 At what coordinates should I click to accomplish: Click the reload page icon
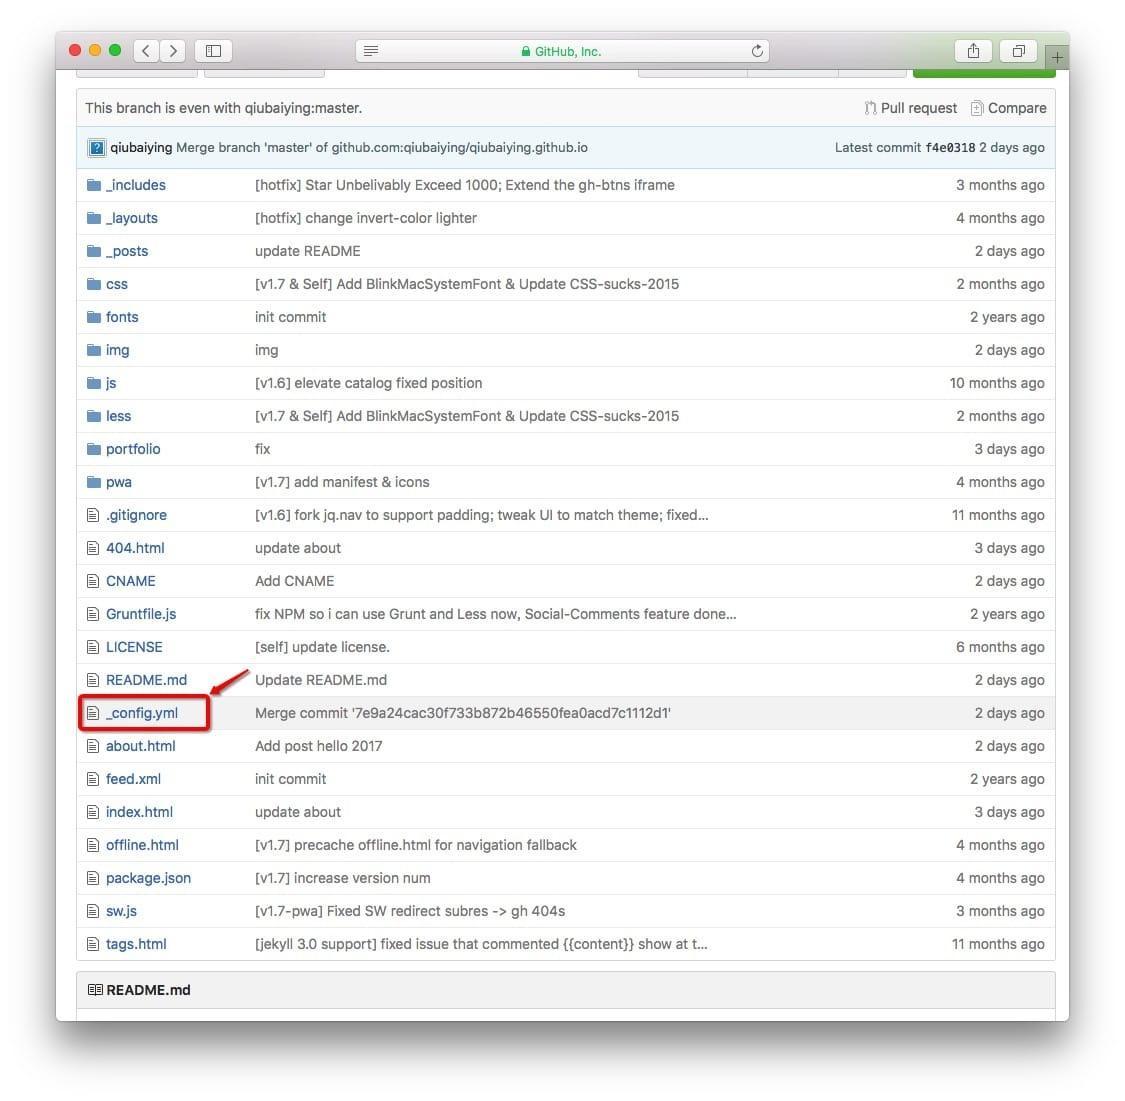[x=757, y=51]
